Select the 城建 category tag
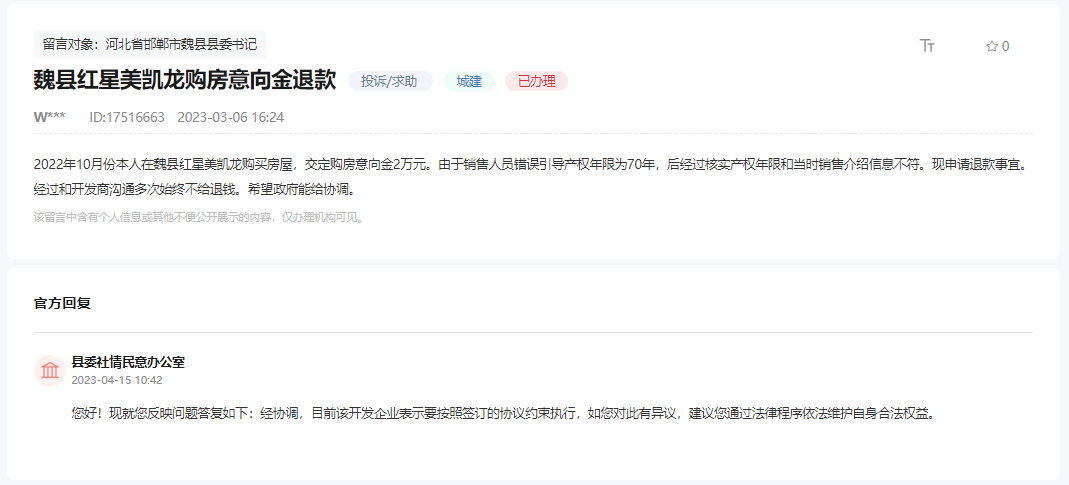Screen dimensions: 1069x485 (x=469, y=81)
